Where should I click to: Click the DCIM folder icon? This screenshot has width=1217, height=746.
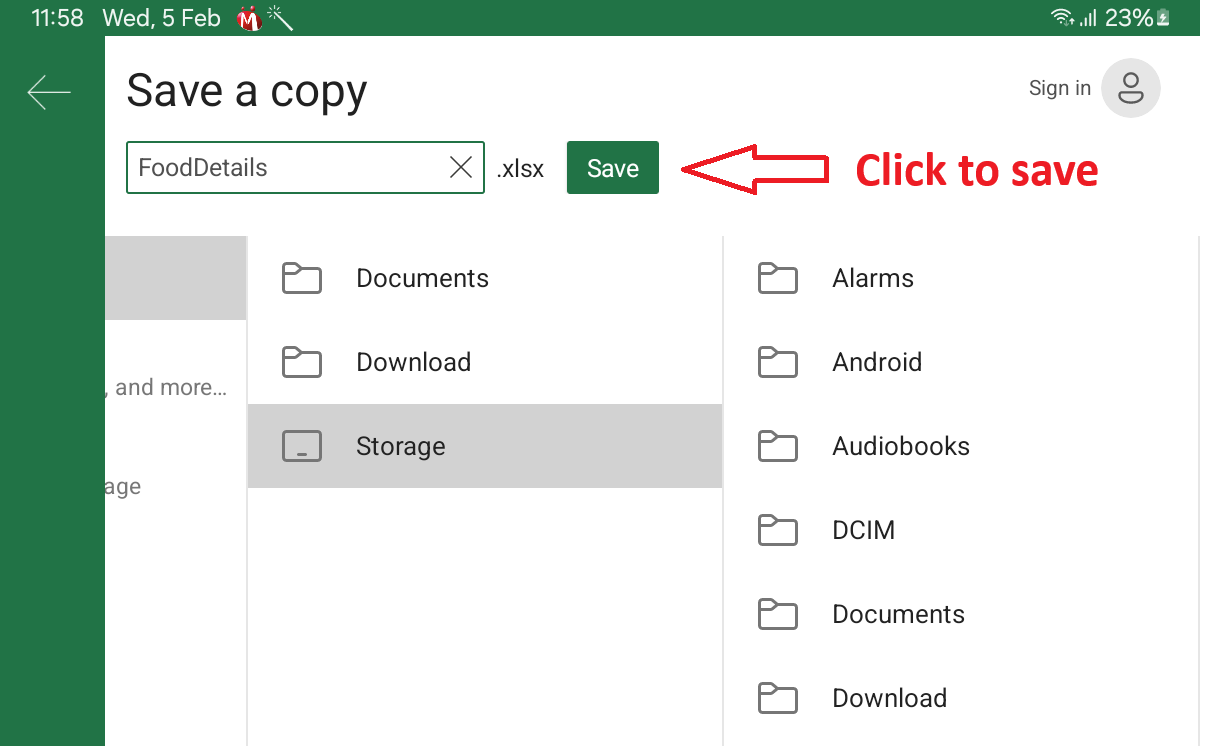[x=777, y=530]
